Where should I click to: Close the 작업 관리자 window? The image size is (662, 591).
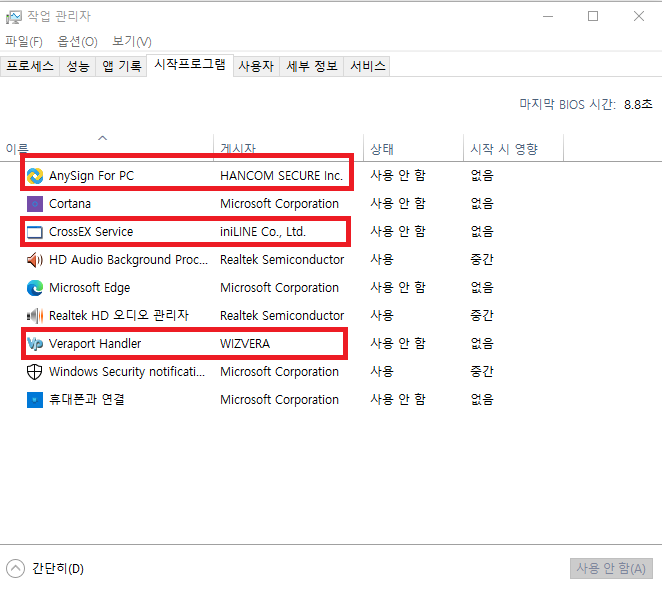pos(639,17)
